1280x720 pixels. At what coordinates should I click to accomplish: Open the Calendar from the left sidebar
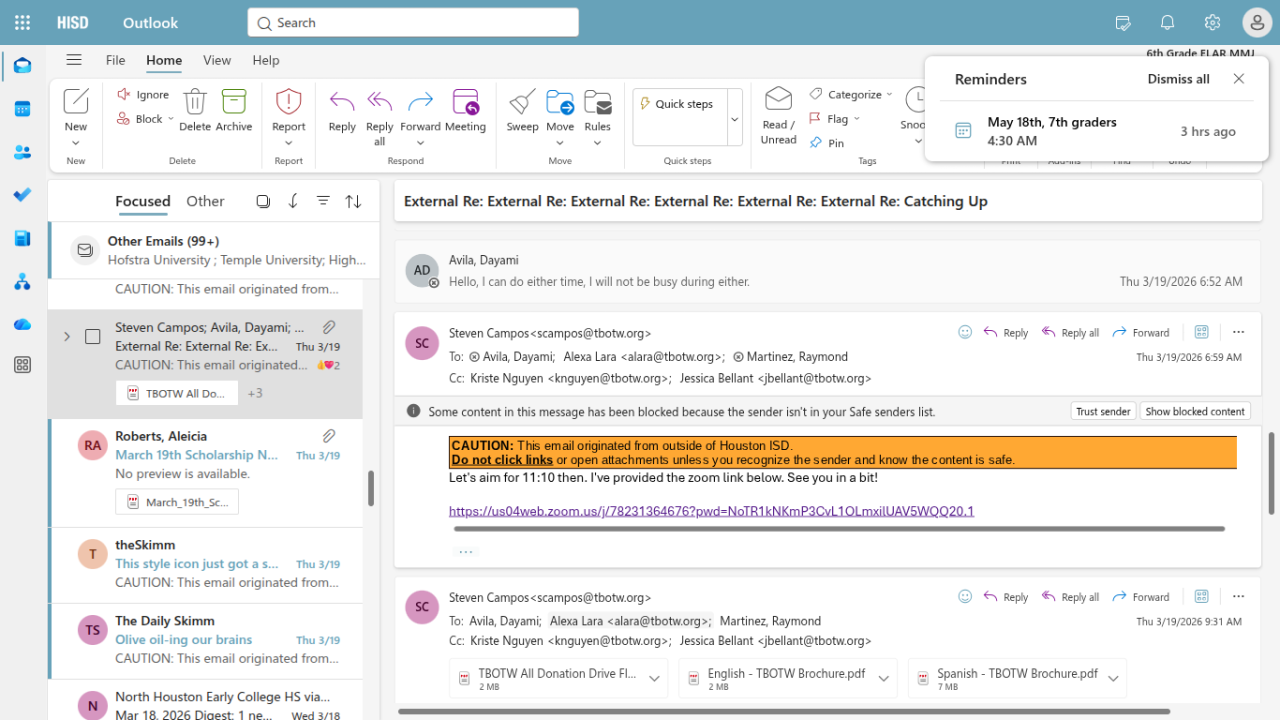tap(22, 109)
